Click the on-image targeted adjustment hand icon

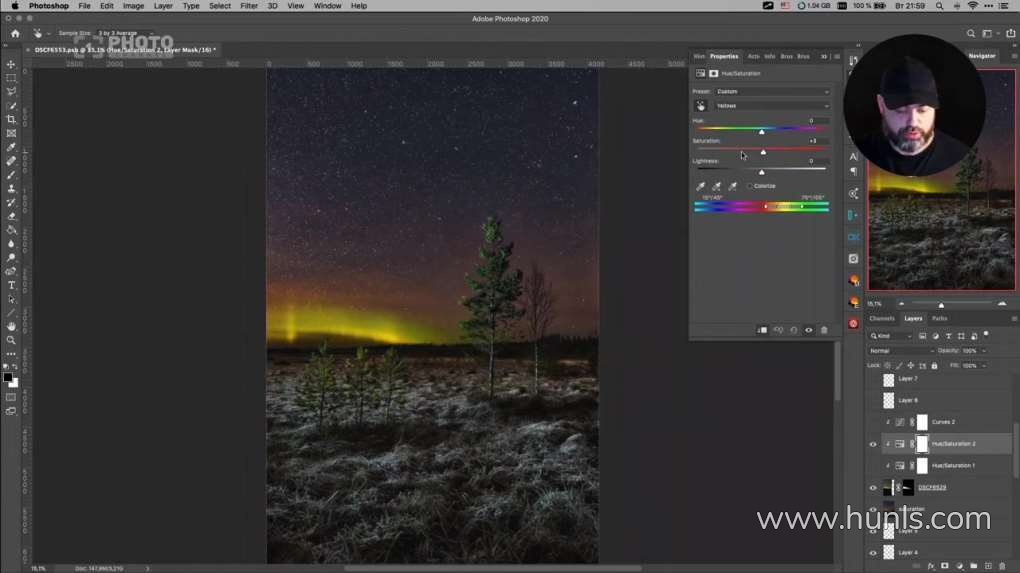pyautogui.click(x=700, y=106)
